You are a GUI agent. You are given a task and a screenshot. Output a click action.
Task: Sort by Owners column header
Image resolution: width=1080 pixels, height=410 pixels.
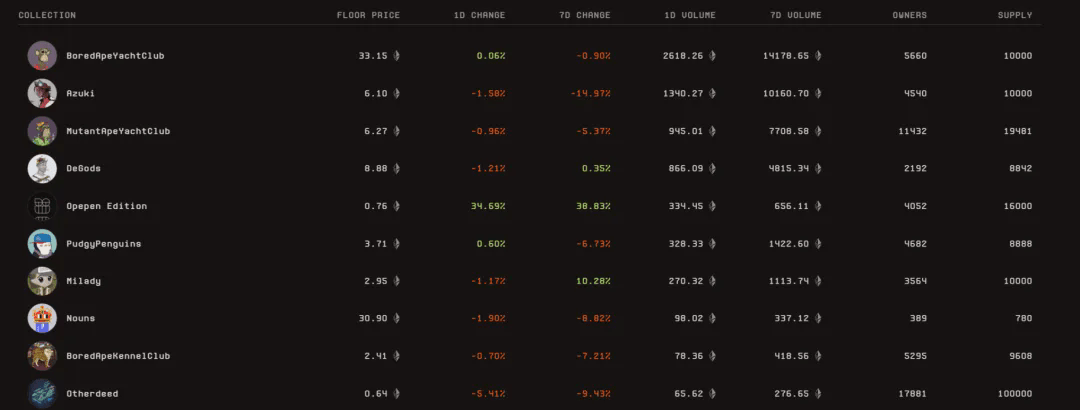(x=909, y=16)
